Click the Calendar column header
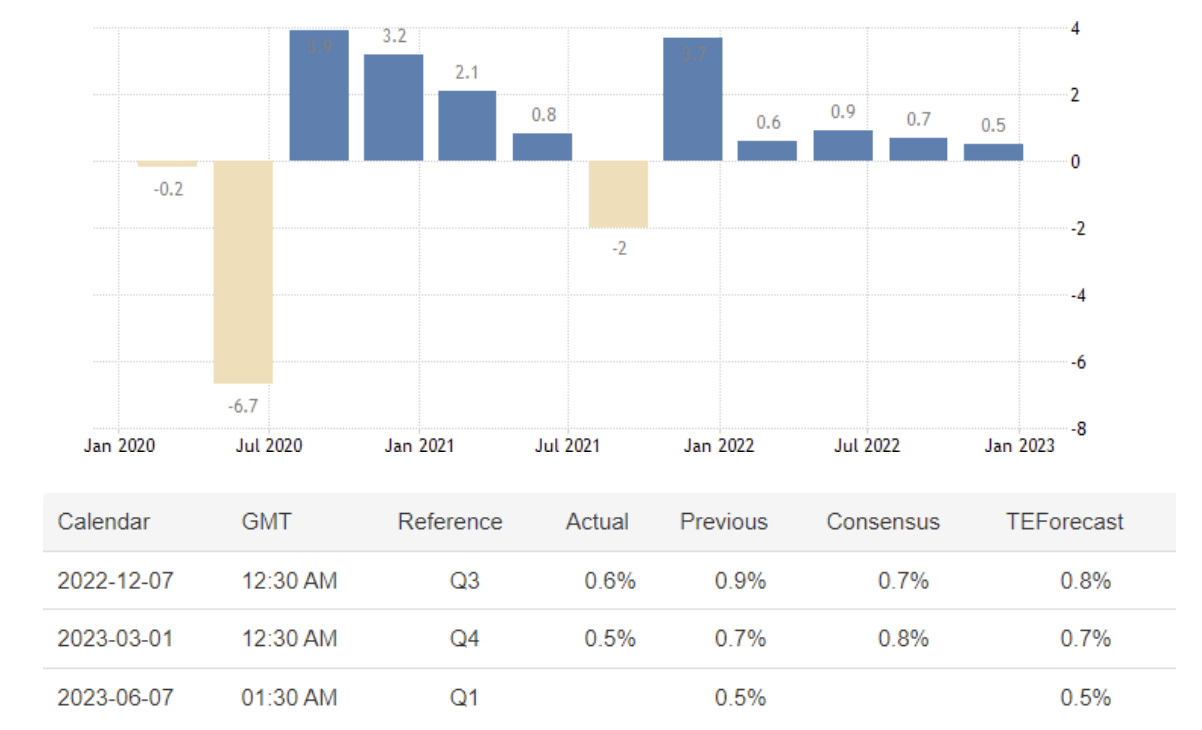This screenshot has width=1202, height=730. click(x=104, y=521)
